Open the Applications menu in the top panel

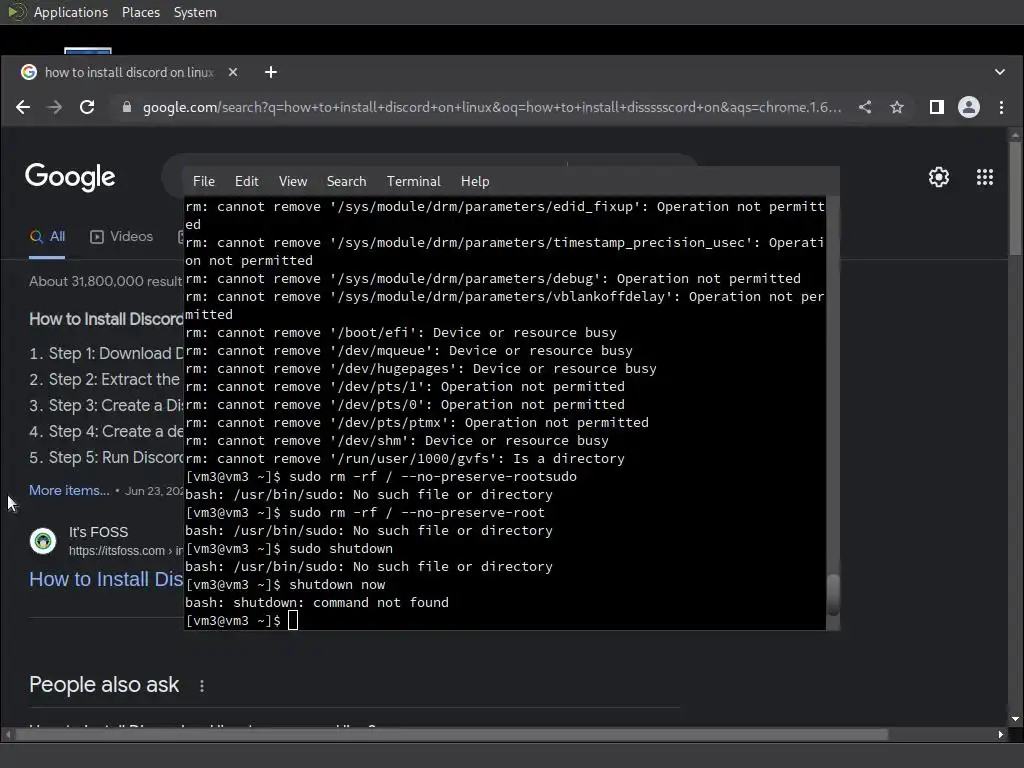[71, 12]
